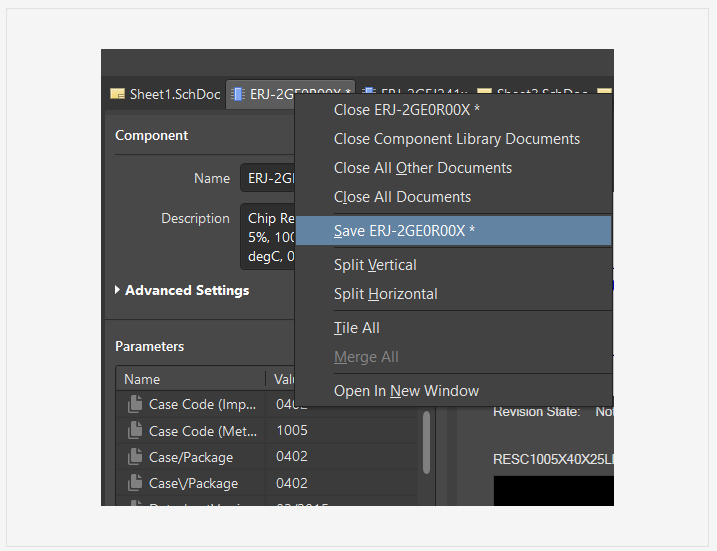Choose Close Component Library Documents
Screen dimensions: 717x551
[x=454, y=139]
